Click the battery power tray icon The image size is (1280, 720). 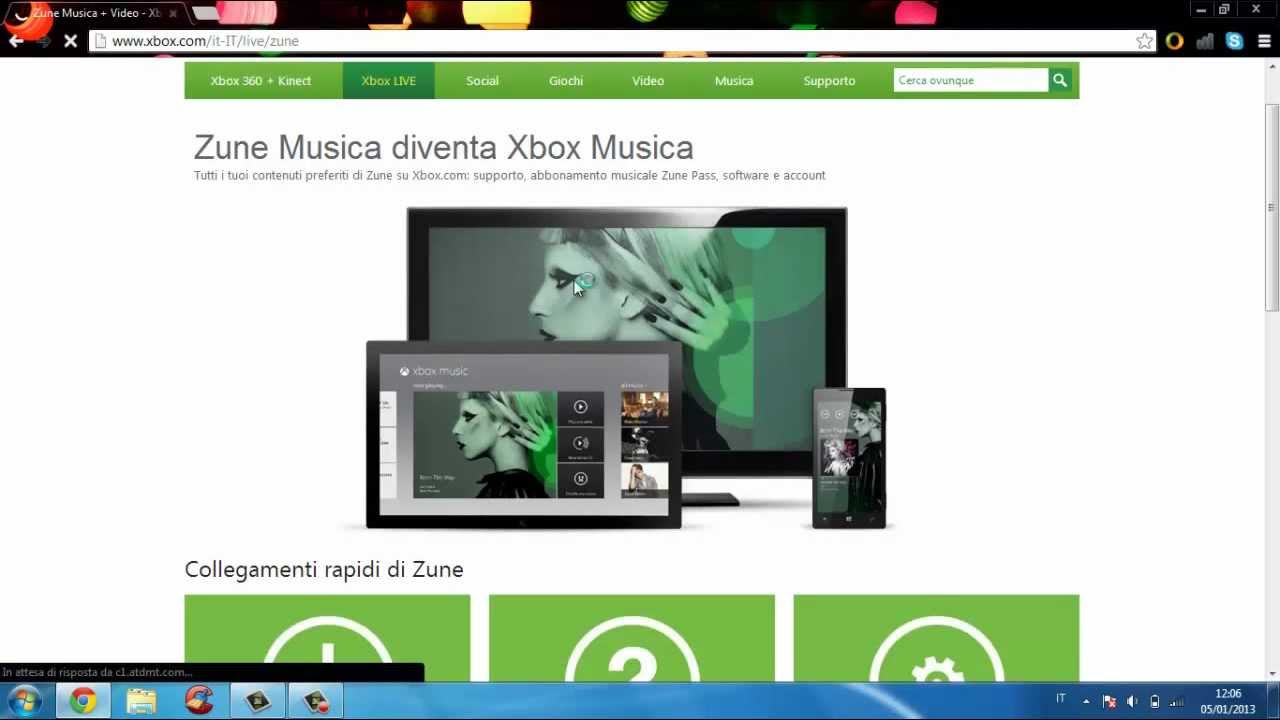coord(1155,701)
